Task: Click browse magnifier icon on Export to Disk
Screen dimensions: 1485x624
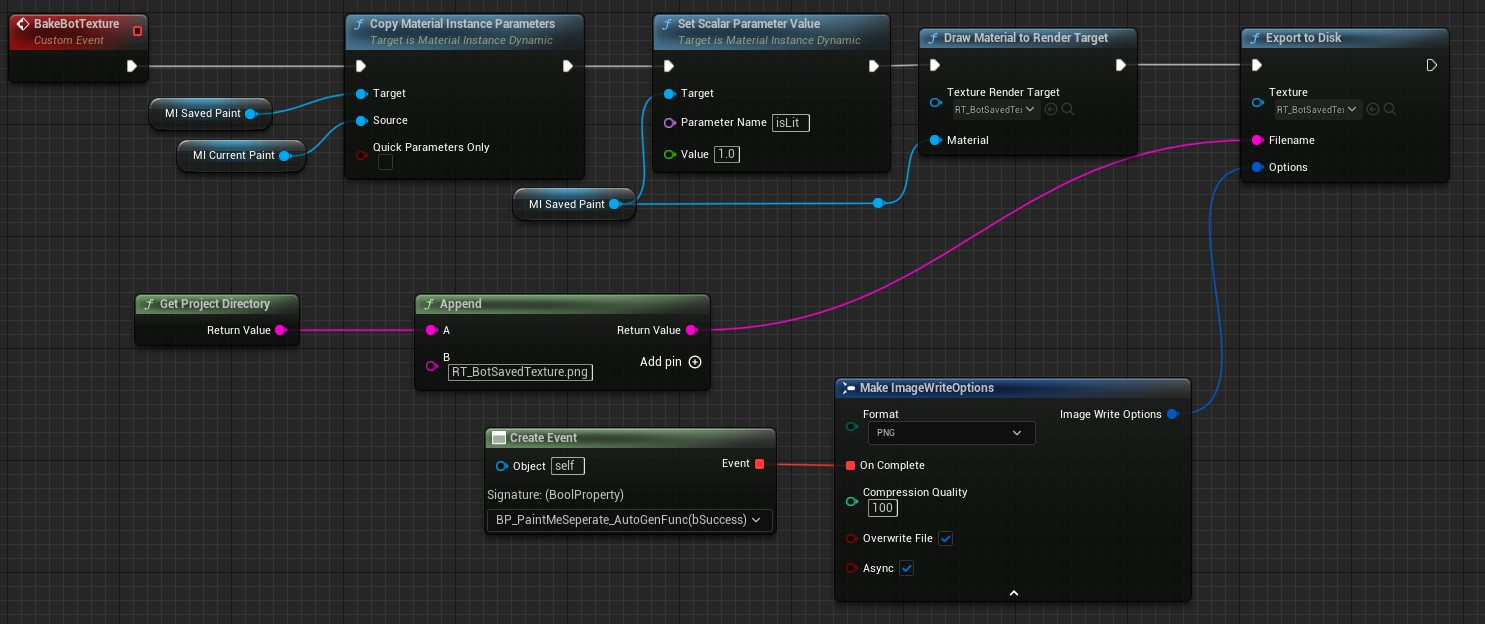Action: (1390, 109)
